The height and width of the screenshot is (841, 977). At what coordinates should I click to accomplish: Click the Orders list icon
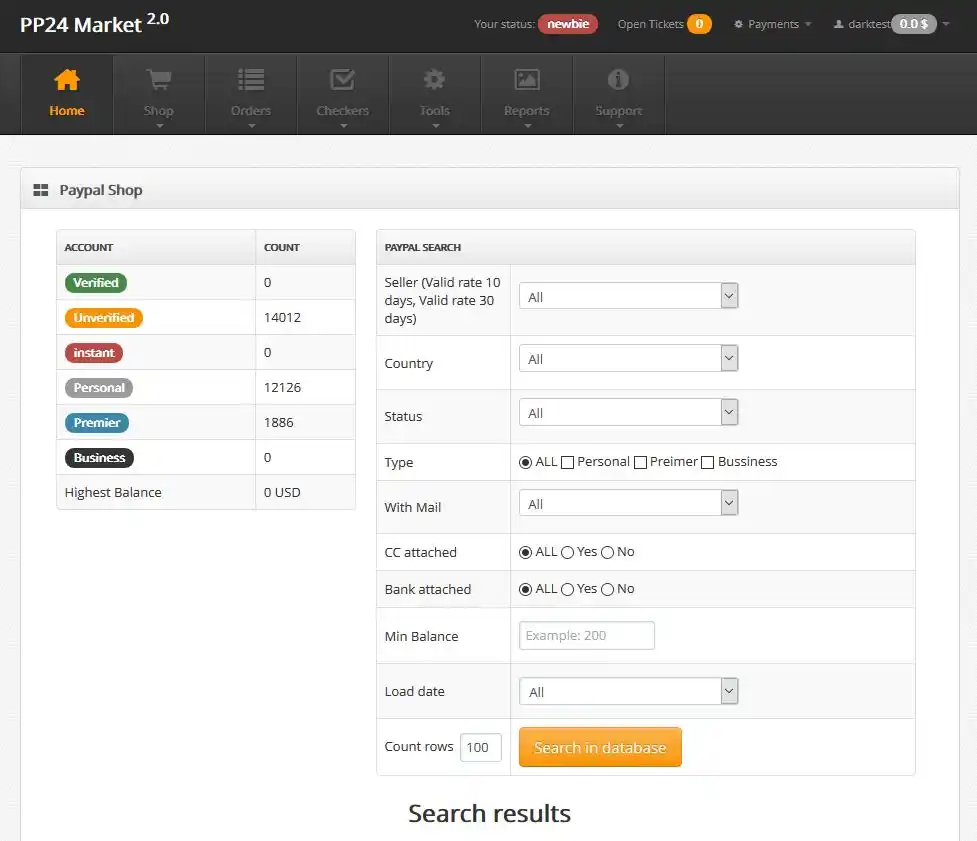[x=250, y=80]
